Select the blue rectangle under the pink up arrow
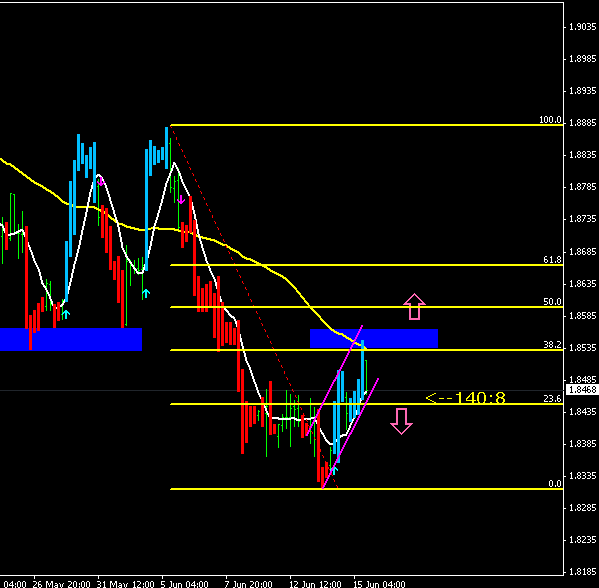 coord(374,339)
